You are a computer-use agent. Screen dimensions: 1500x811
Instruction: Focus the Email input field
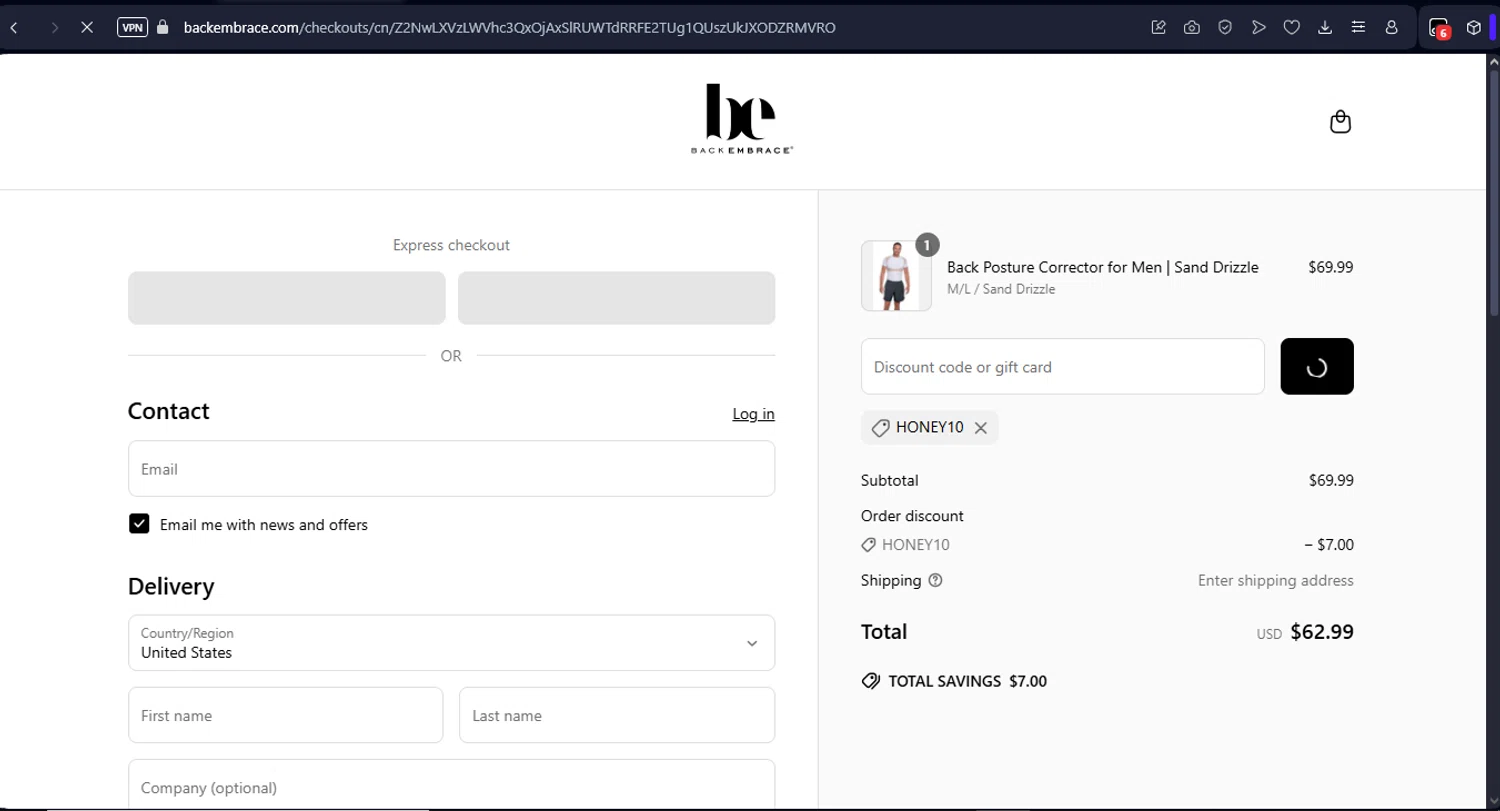[451, 469]
